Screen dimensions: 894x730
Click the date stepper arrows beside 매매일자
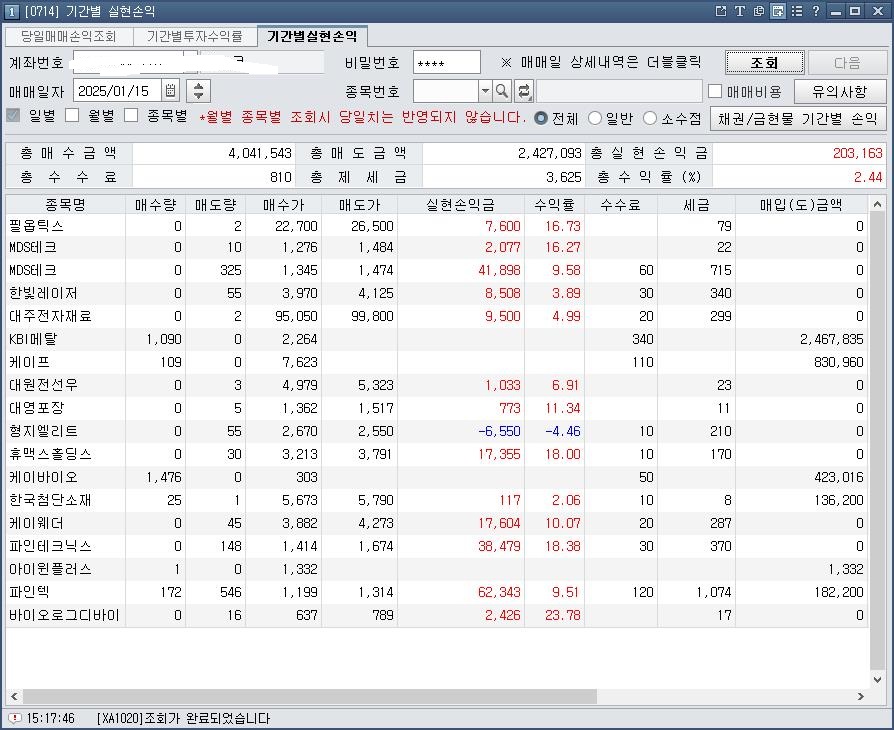pyautogui.click(x=198, y=91)
